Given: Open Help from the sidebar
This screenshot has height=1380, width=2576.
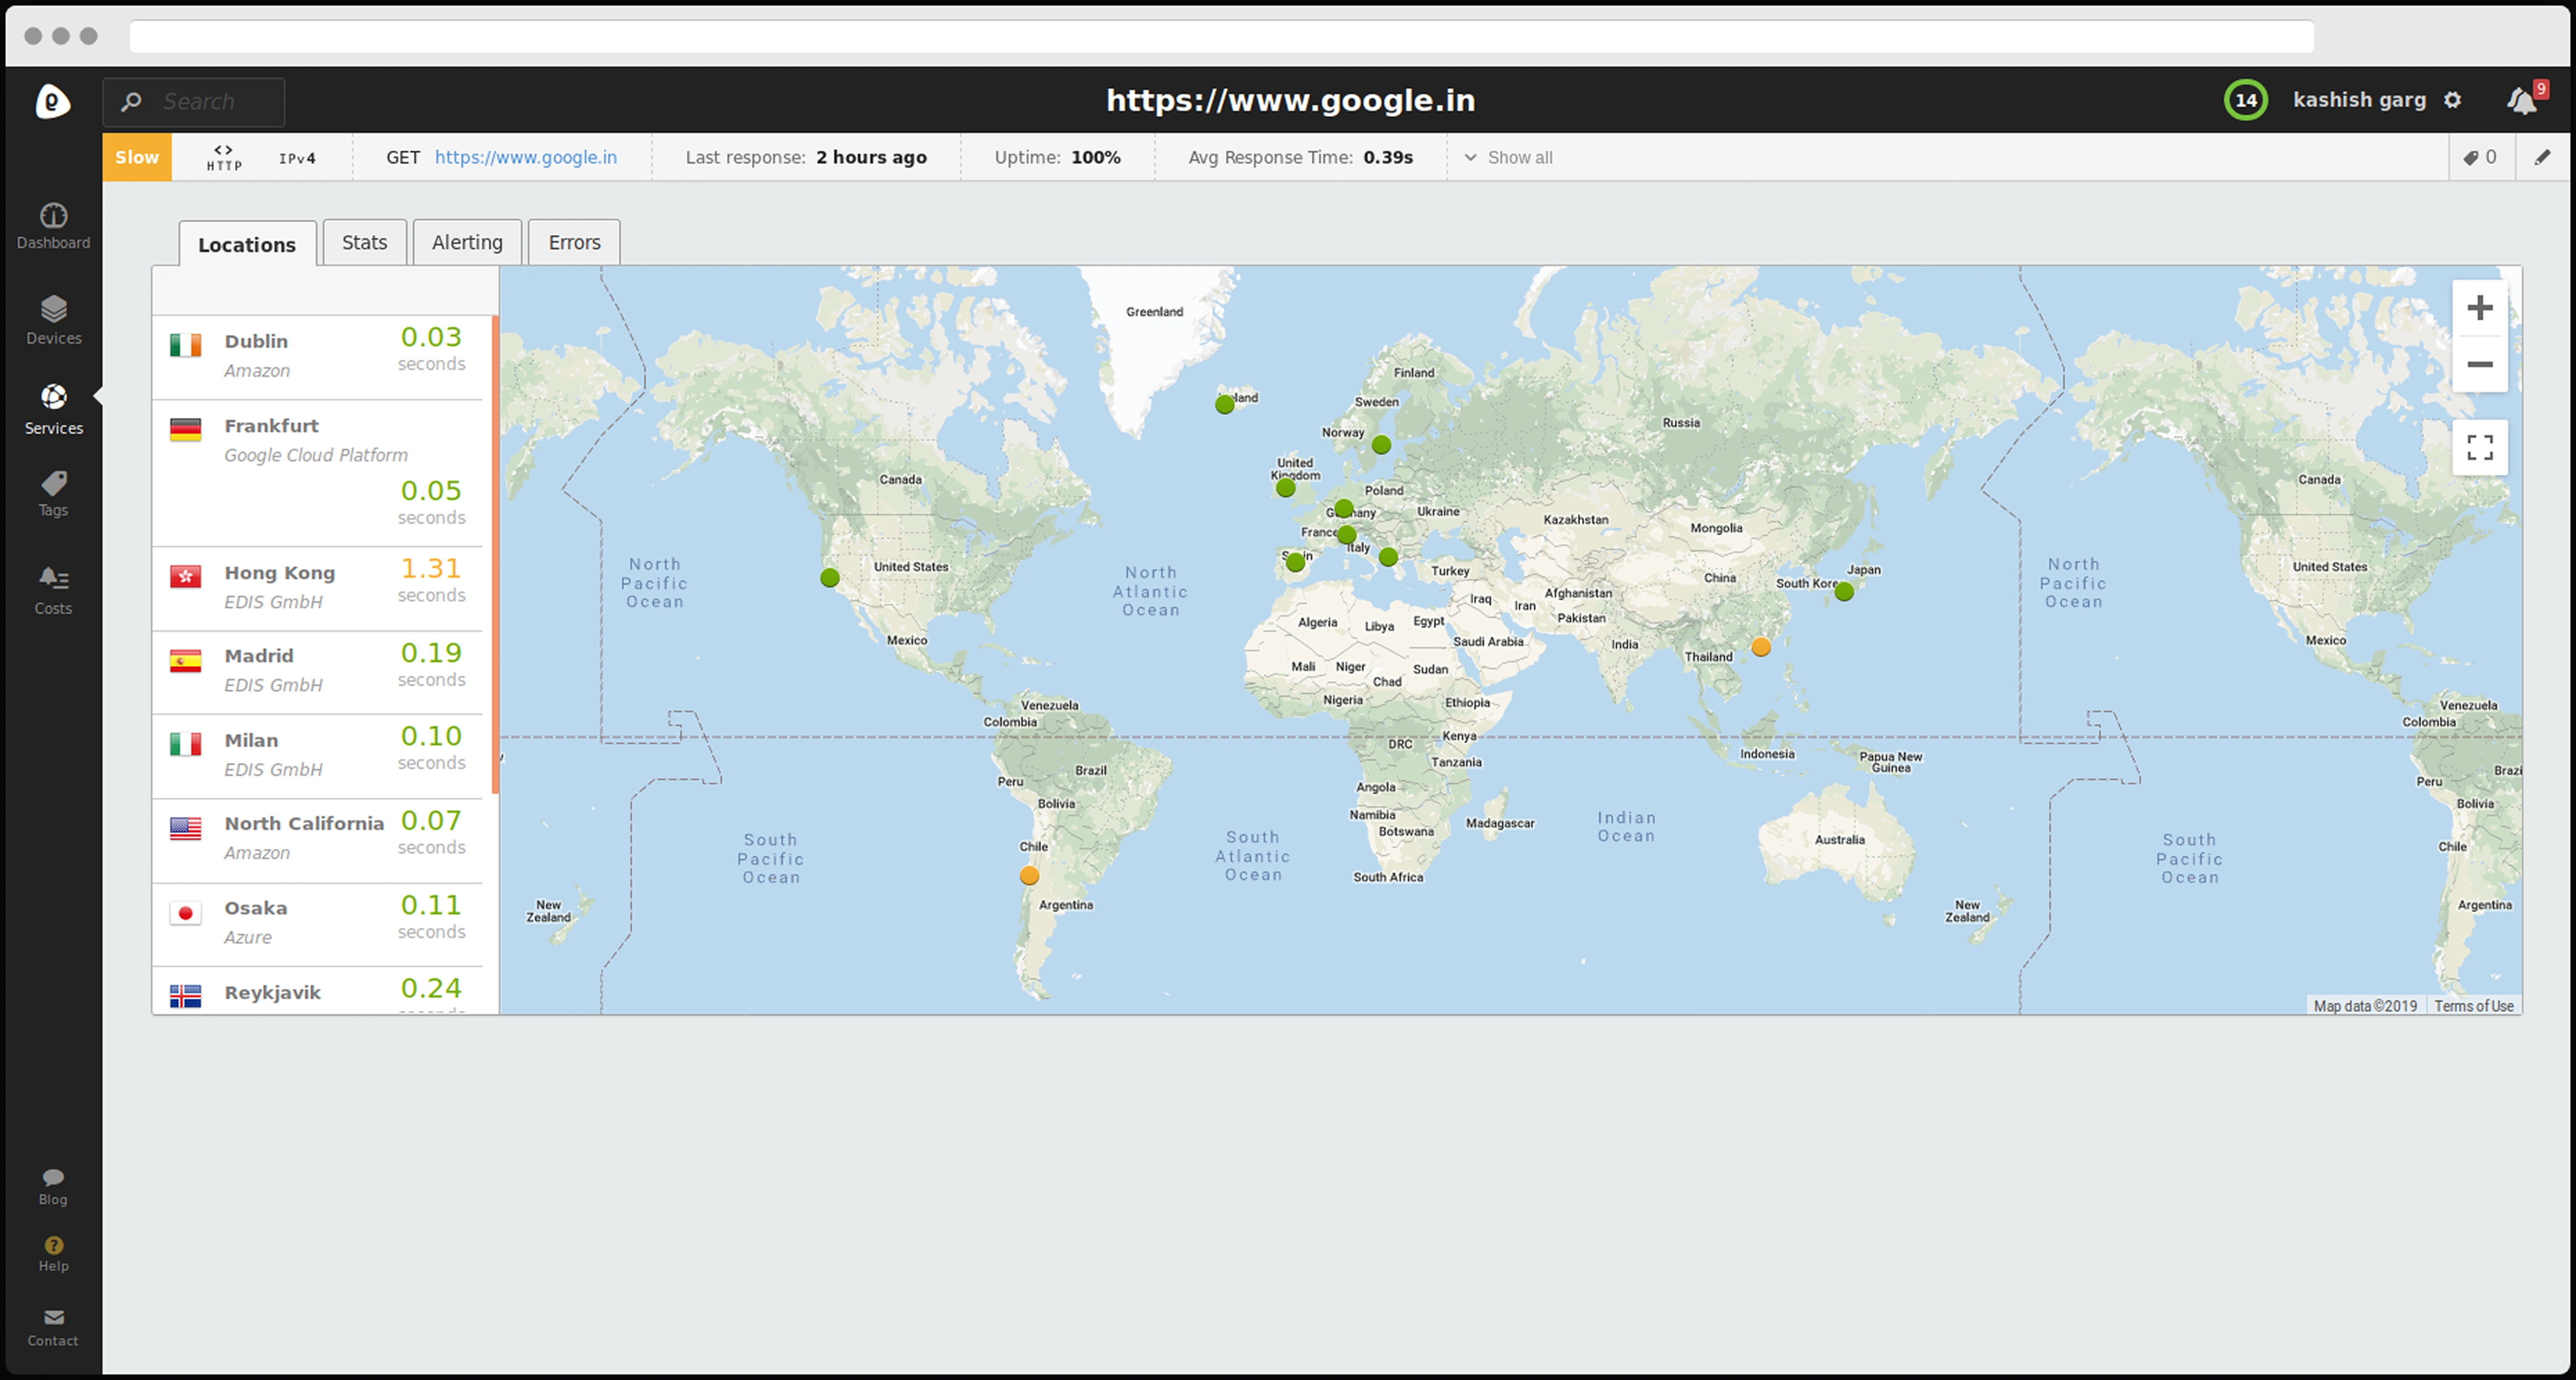Looking at the screenshot, I should click(53, 1252).
